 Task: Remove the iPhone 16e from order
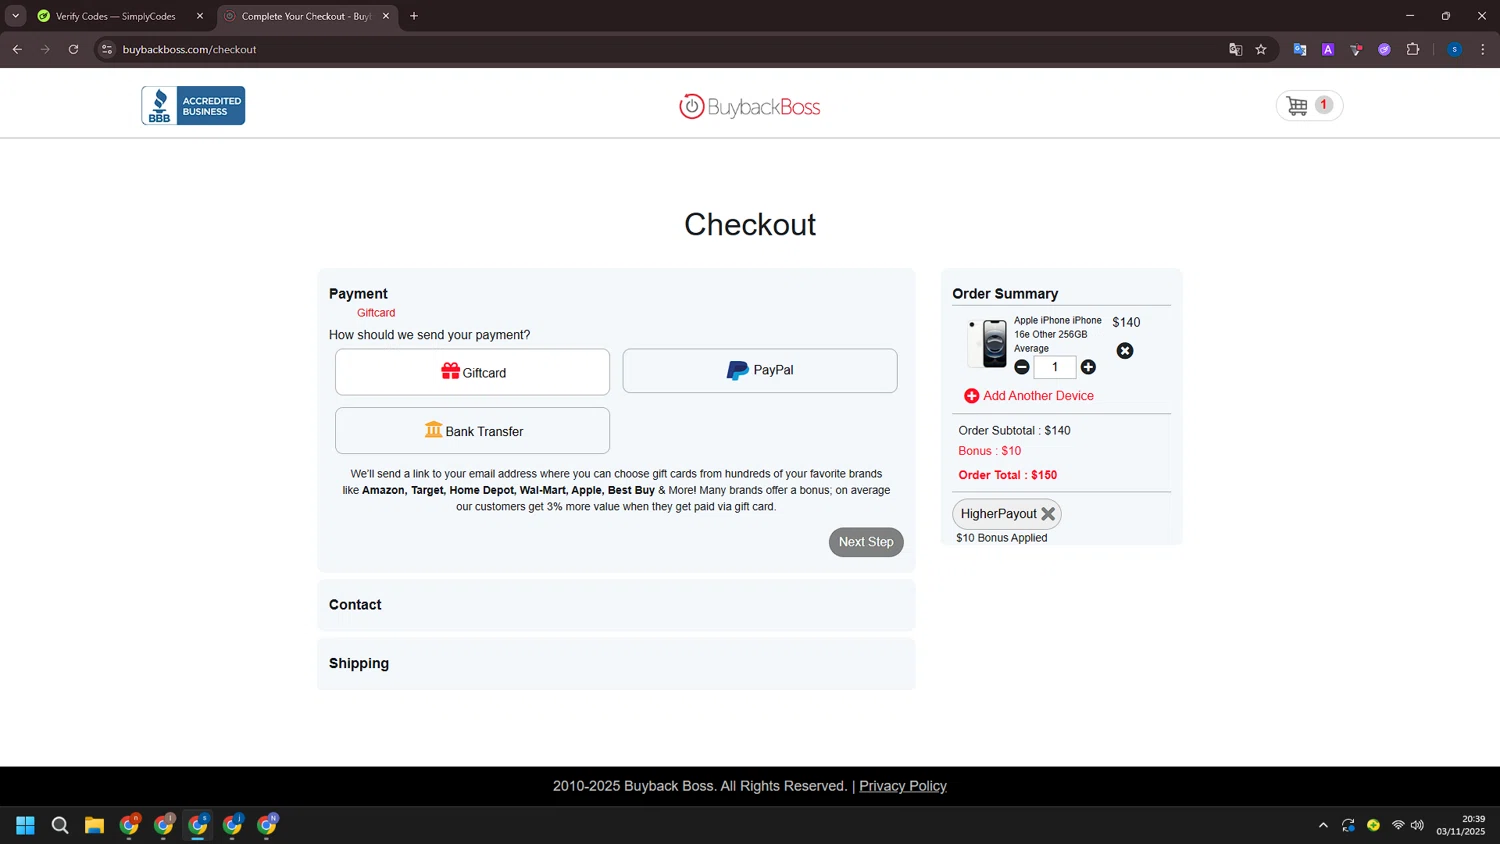click(x=1125, y=351)
